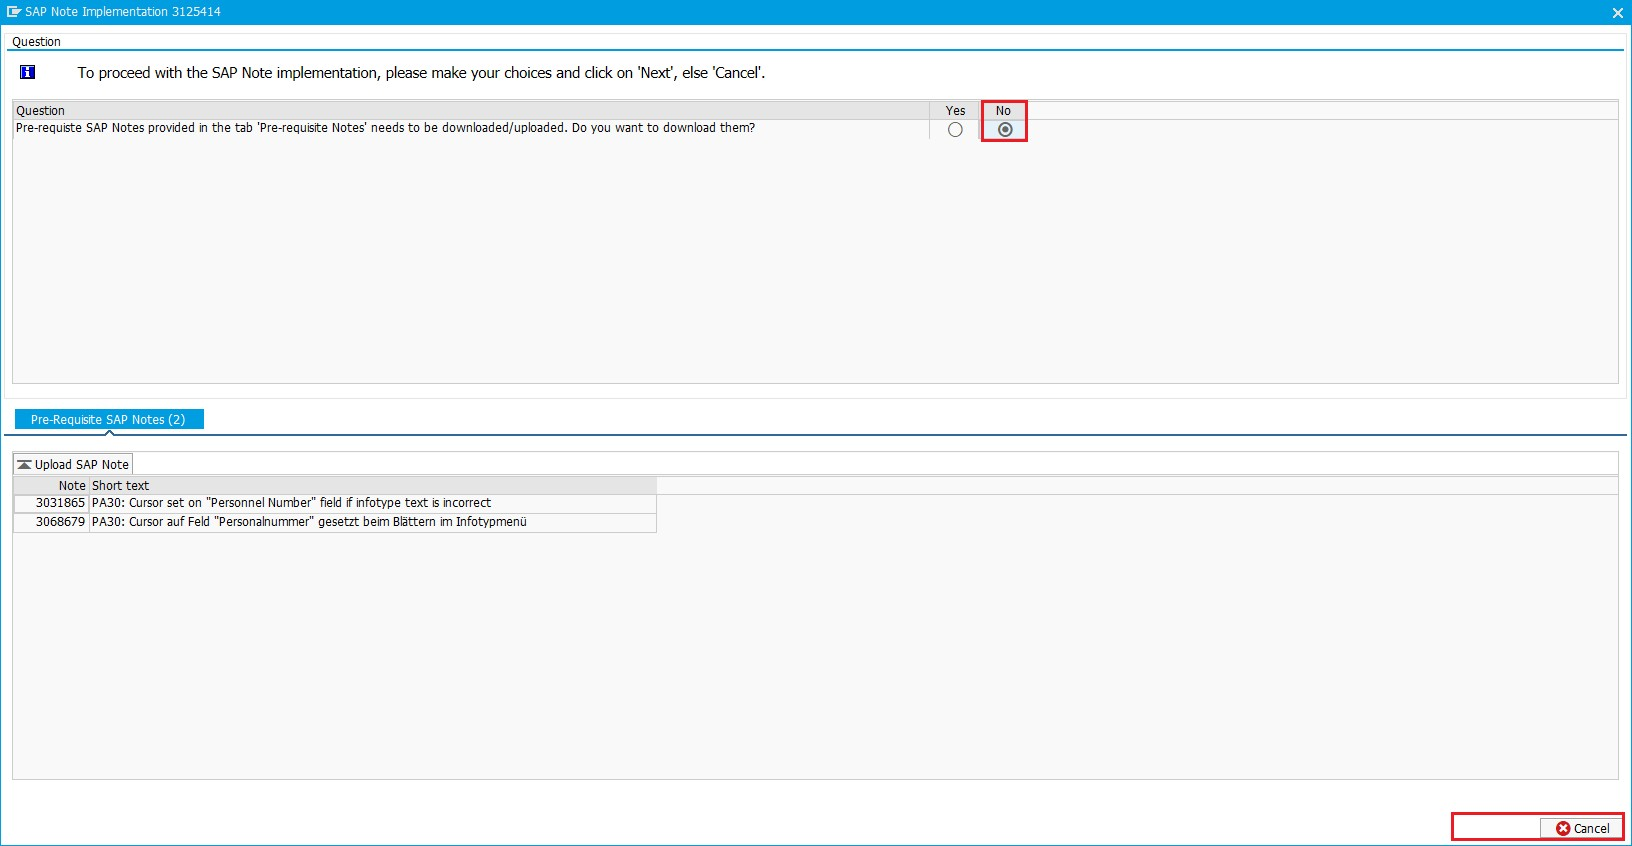Close the SAP Note Implementation dialog
This screenshot has height=846, width=1632.
pyautogui.click(x=1617, y=13)
